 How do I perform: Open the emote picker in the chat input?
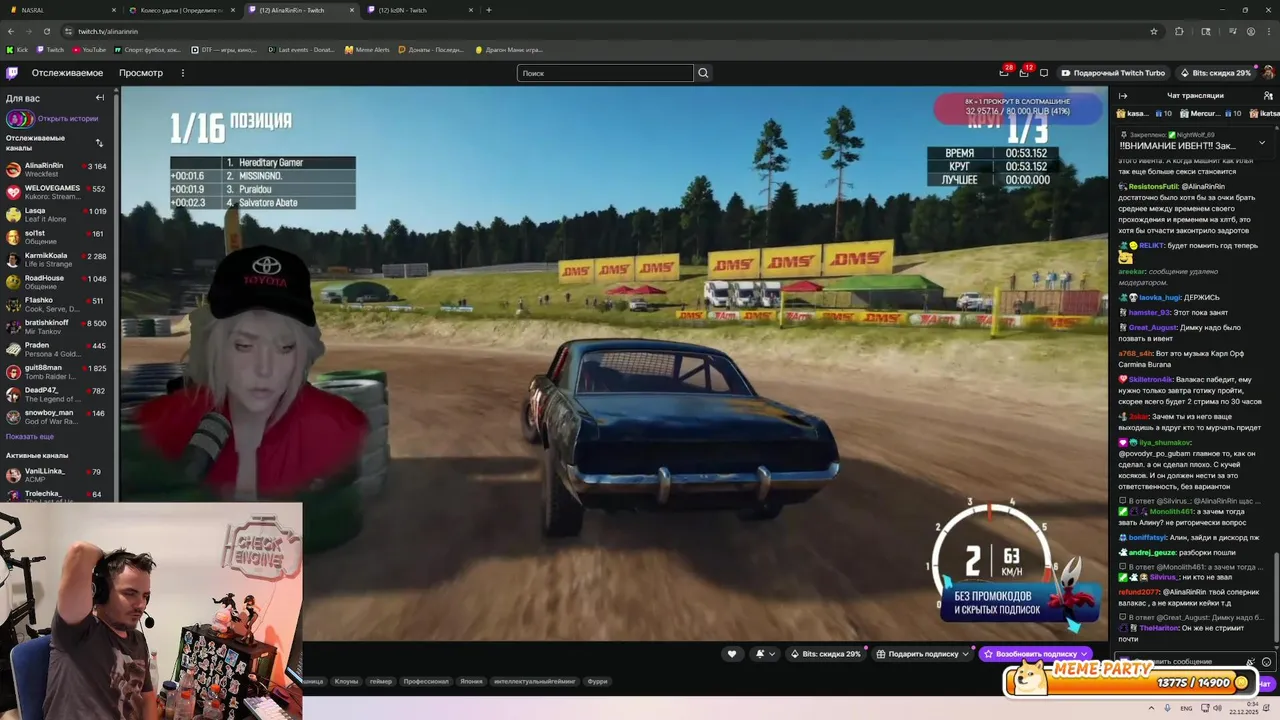point(1266,662)
